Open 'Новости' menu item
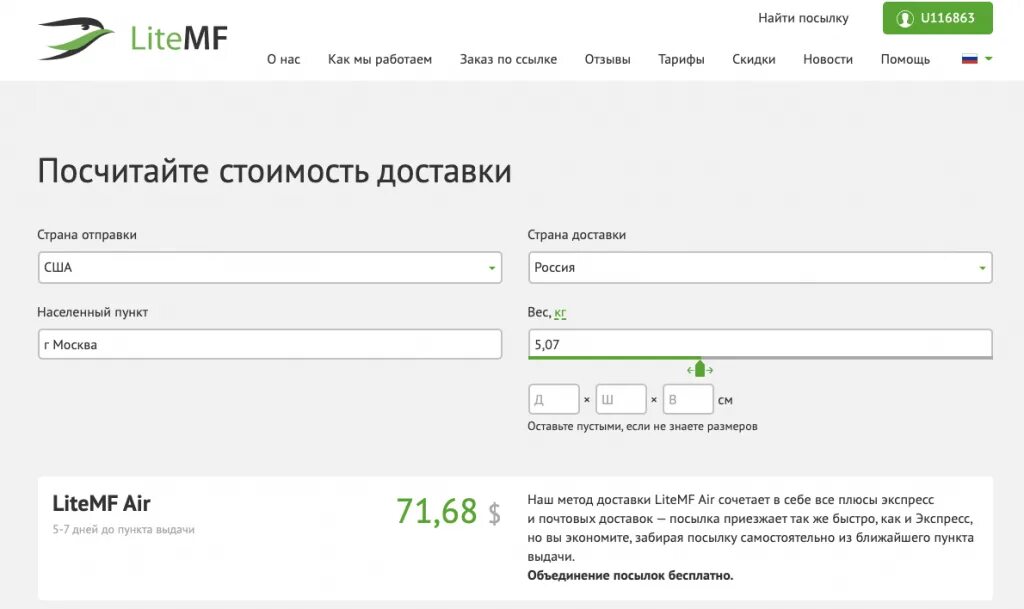 pos(828,59)
